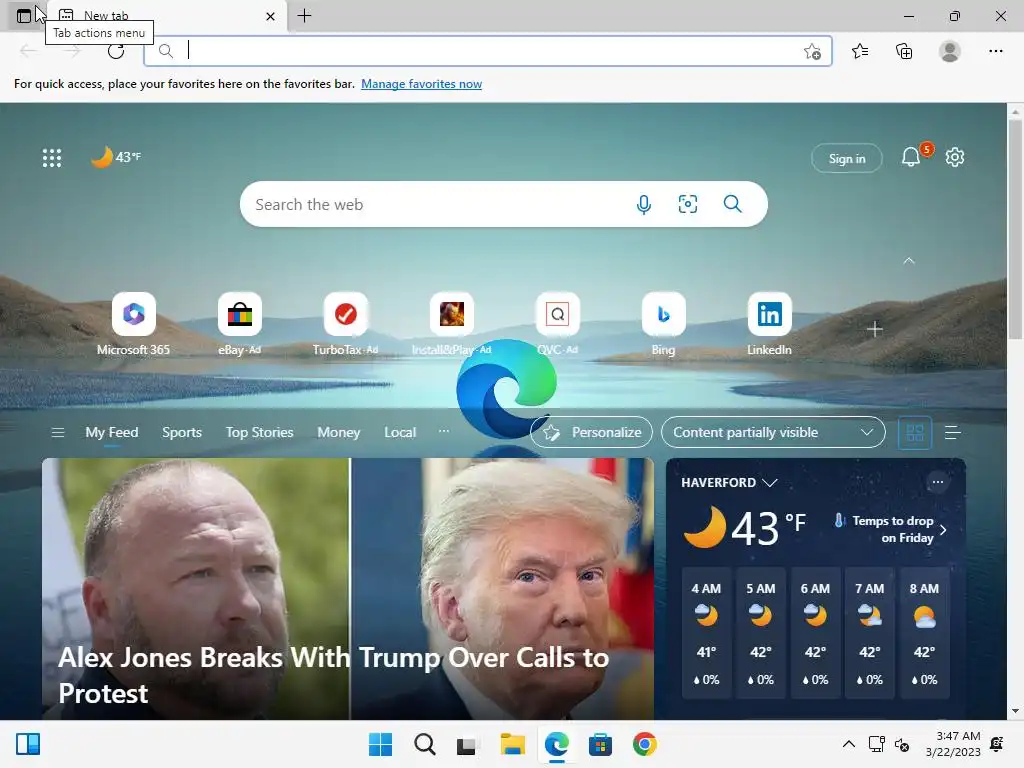The image size is (1024, 768).
Task: Open the profile avatar icon
Action: (950, 51)
